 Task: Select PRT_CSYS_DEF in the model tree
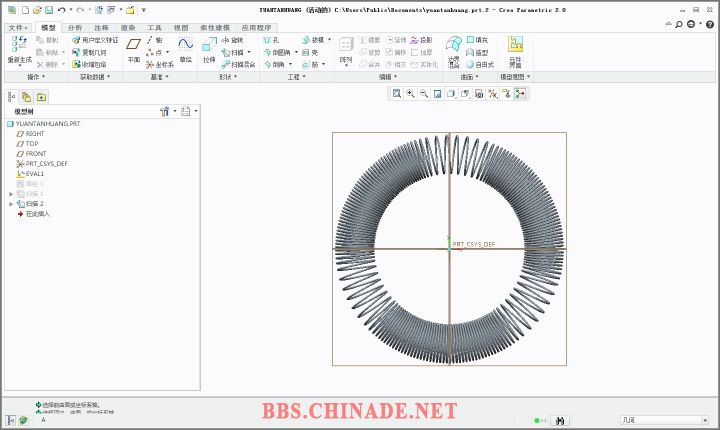coord(46,163)
